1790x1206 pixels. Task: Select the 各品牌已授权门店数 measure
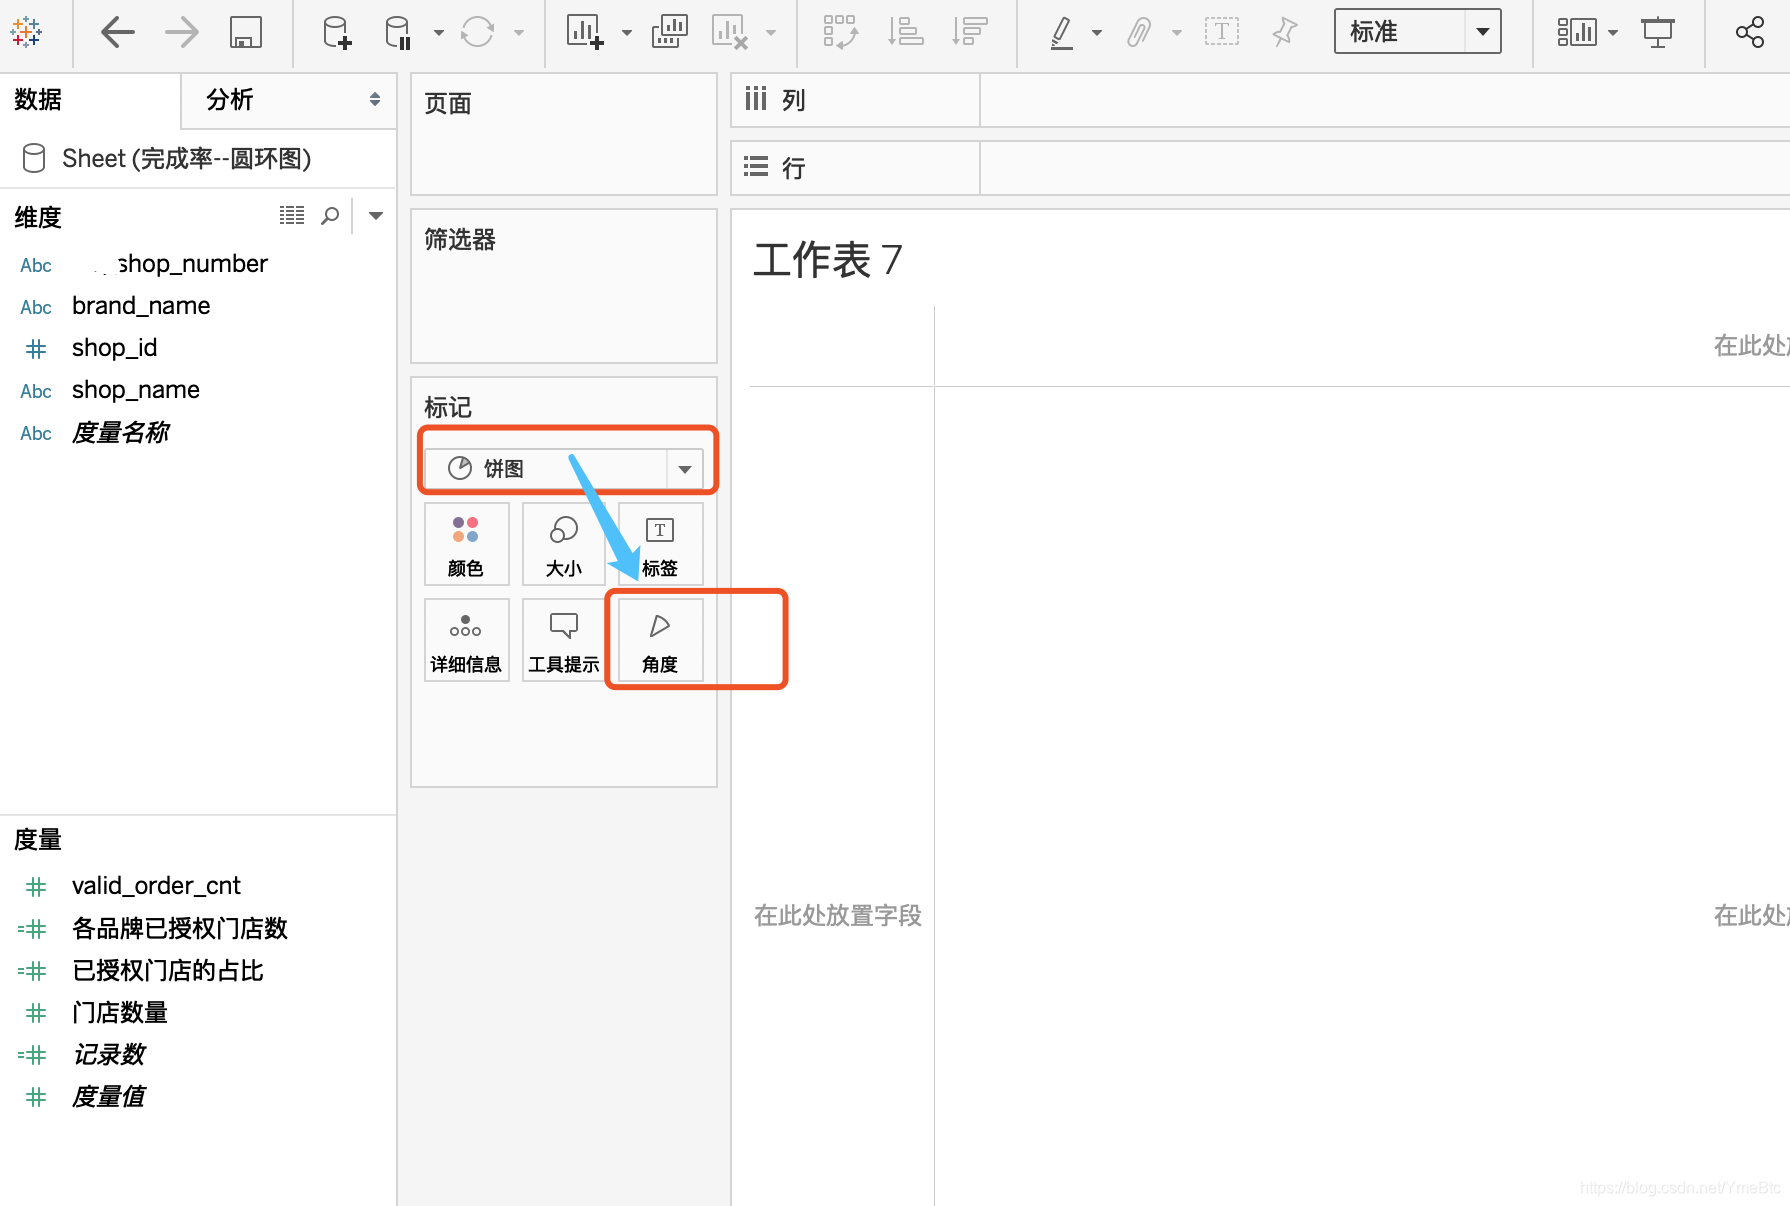point(180,928)
